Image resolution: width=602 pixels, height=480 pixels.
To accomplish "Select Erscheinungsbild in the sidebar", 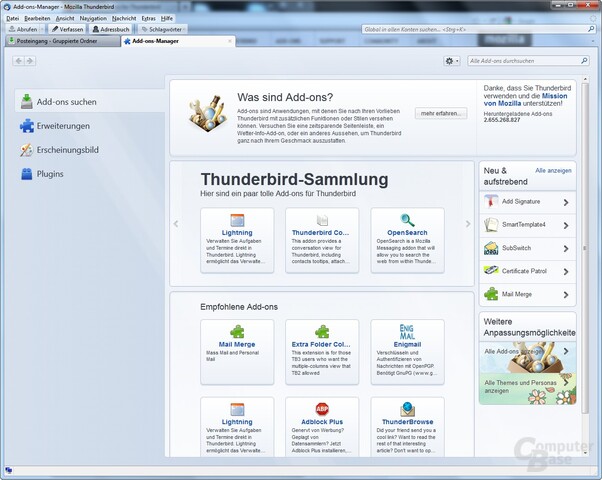I will tap(89, 150).
